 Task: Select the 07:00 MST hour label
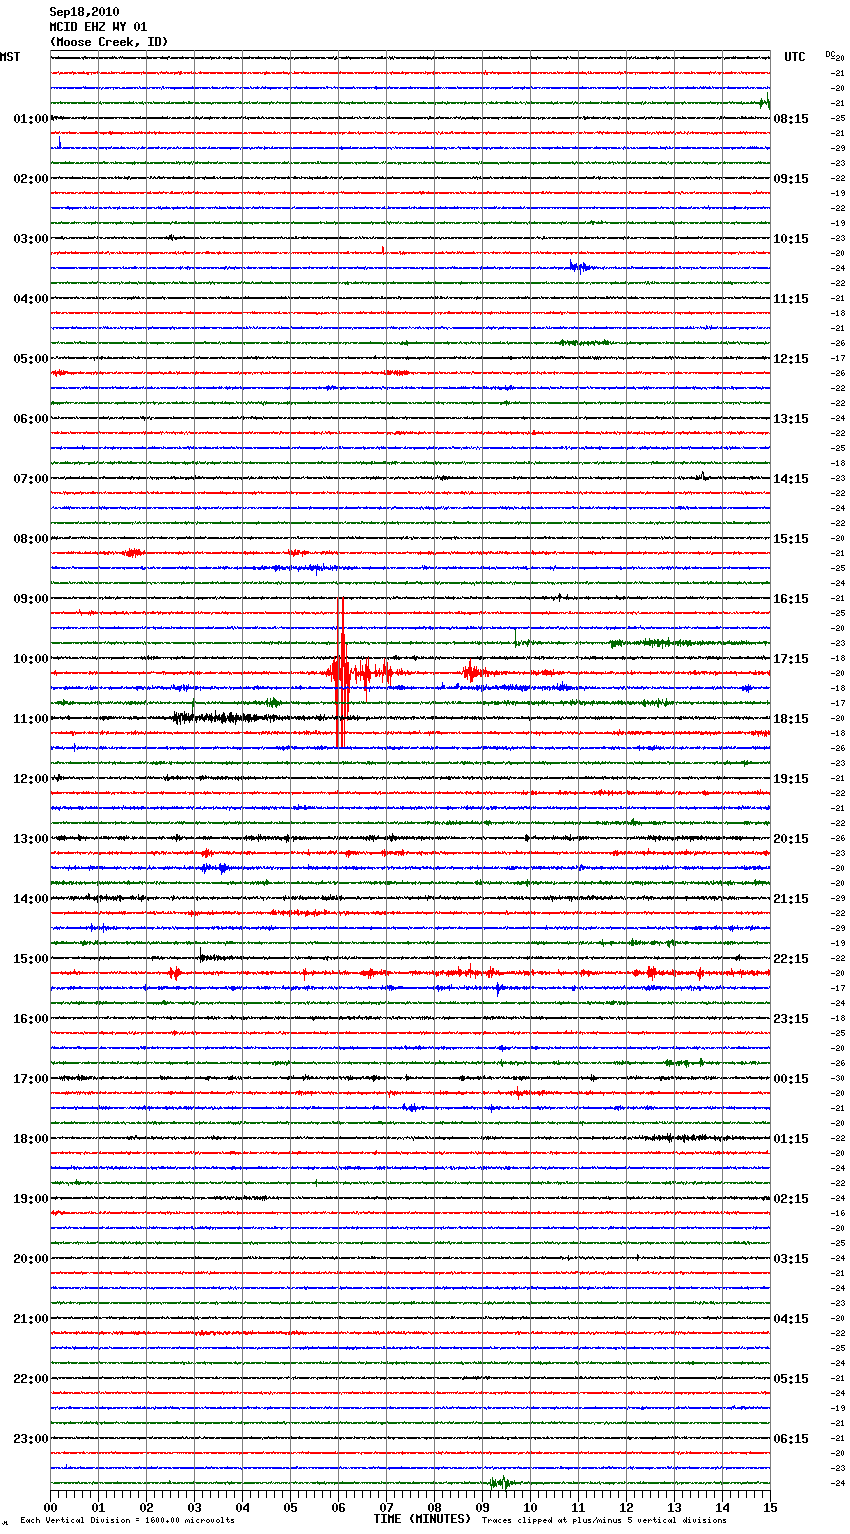click(x=30, y=479)
